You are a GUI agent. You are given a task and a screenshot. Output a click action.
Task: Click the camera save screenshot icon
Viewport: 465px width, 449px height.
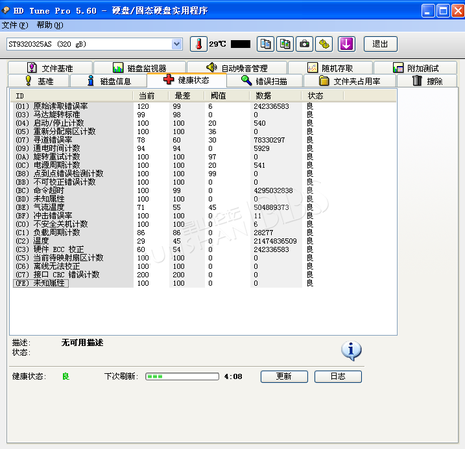(x=304, y=44)
